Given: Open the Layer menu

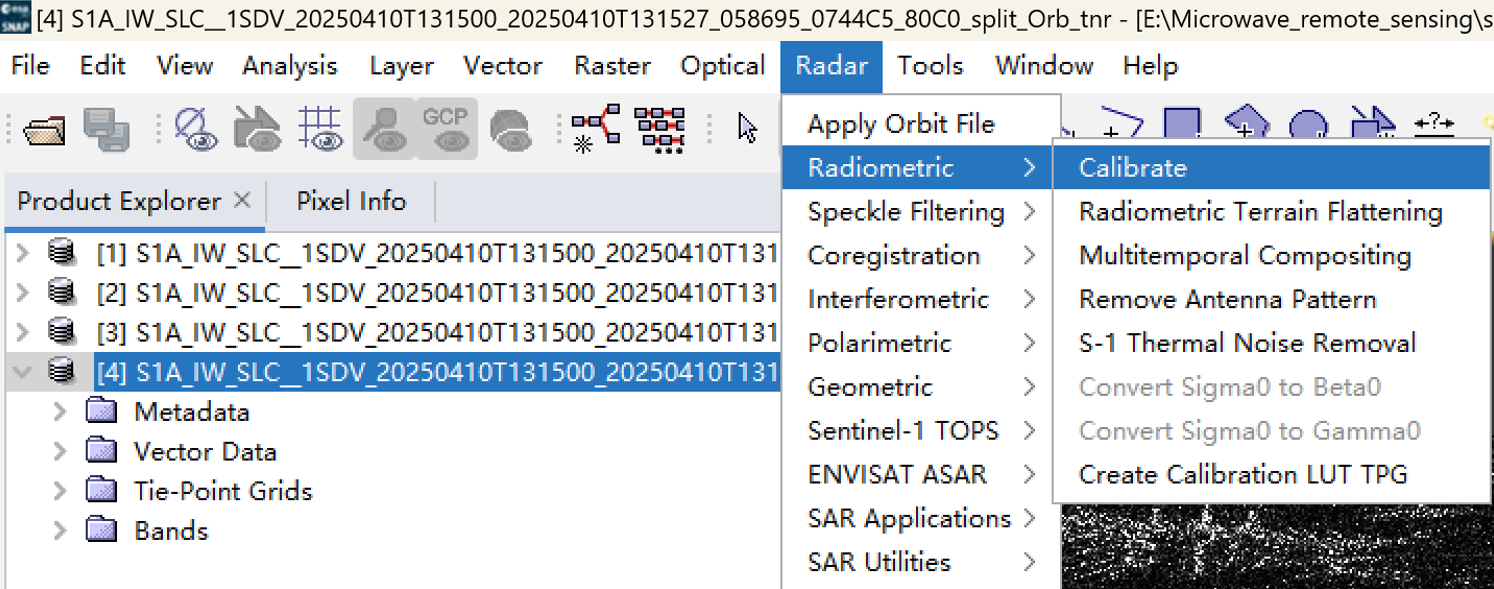Looking at the screenshot, I should pos(401,66).
